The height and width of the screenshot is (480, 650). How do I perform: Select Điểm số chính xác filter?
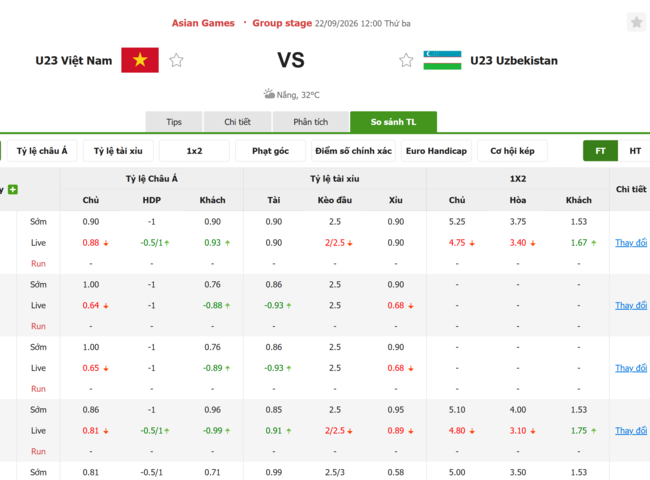pyautogui.click(x=353, y=151)
